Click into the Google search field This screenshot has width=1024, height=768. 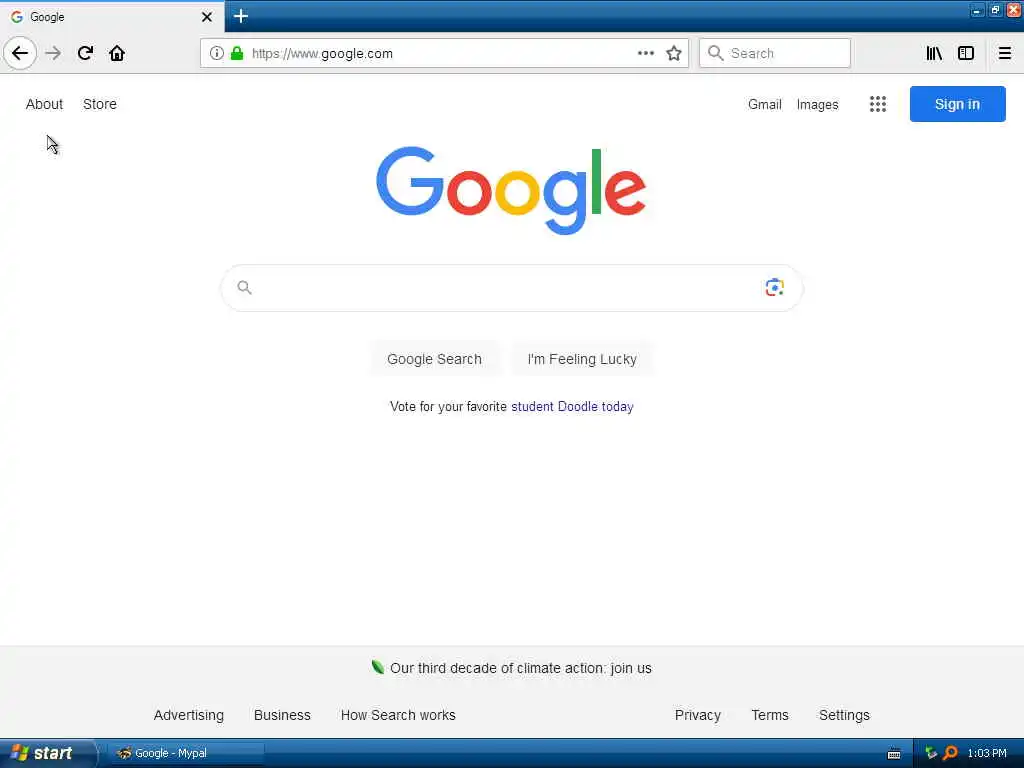pos(511,288)
